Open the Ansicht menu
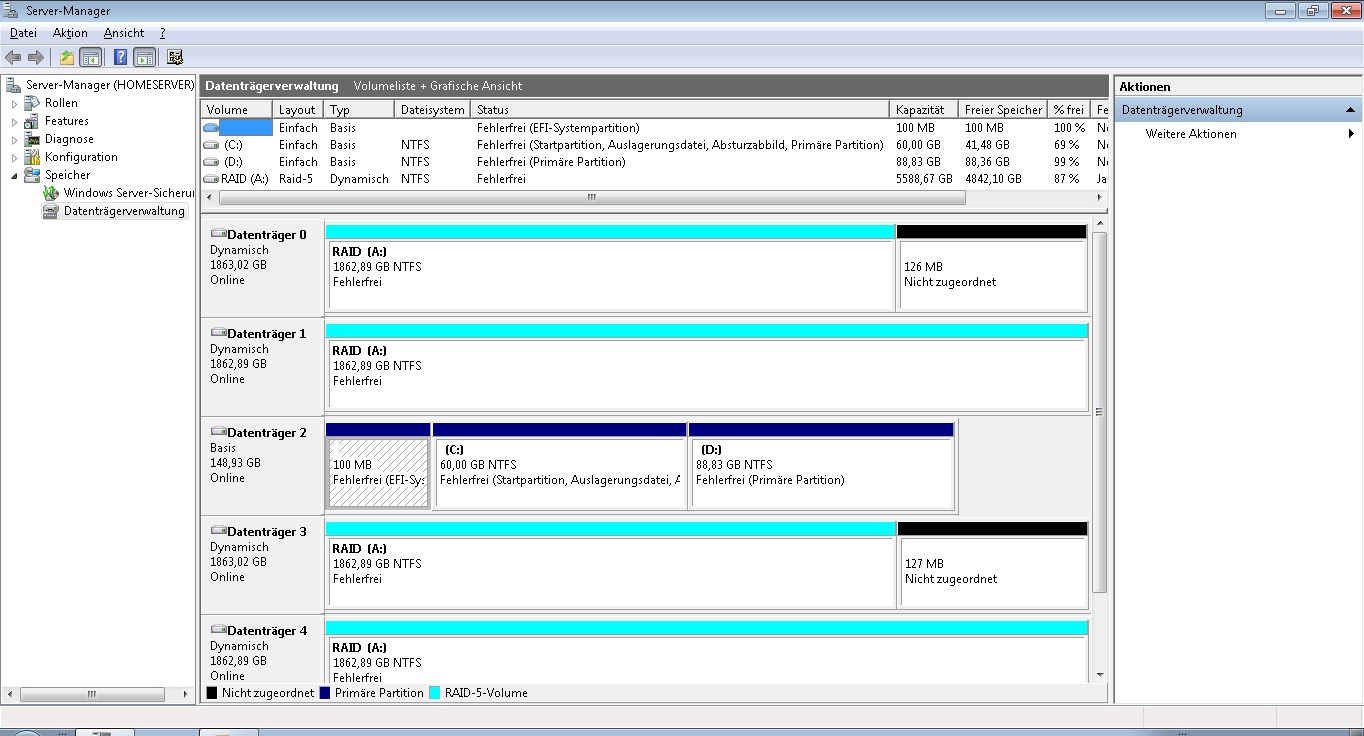 click(x=124, y=33)
